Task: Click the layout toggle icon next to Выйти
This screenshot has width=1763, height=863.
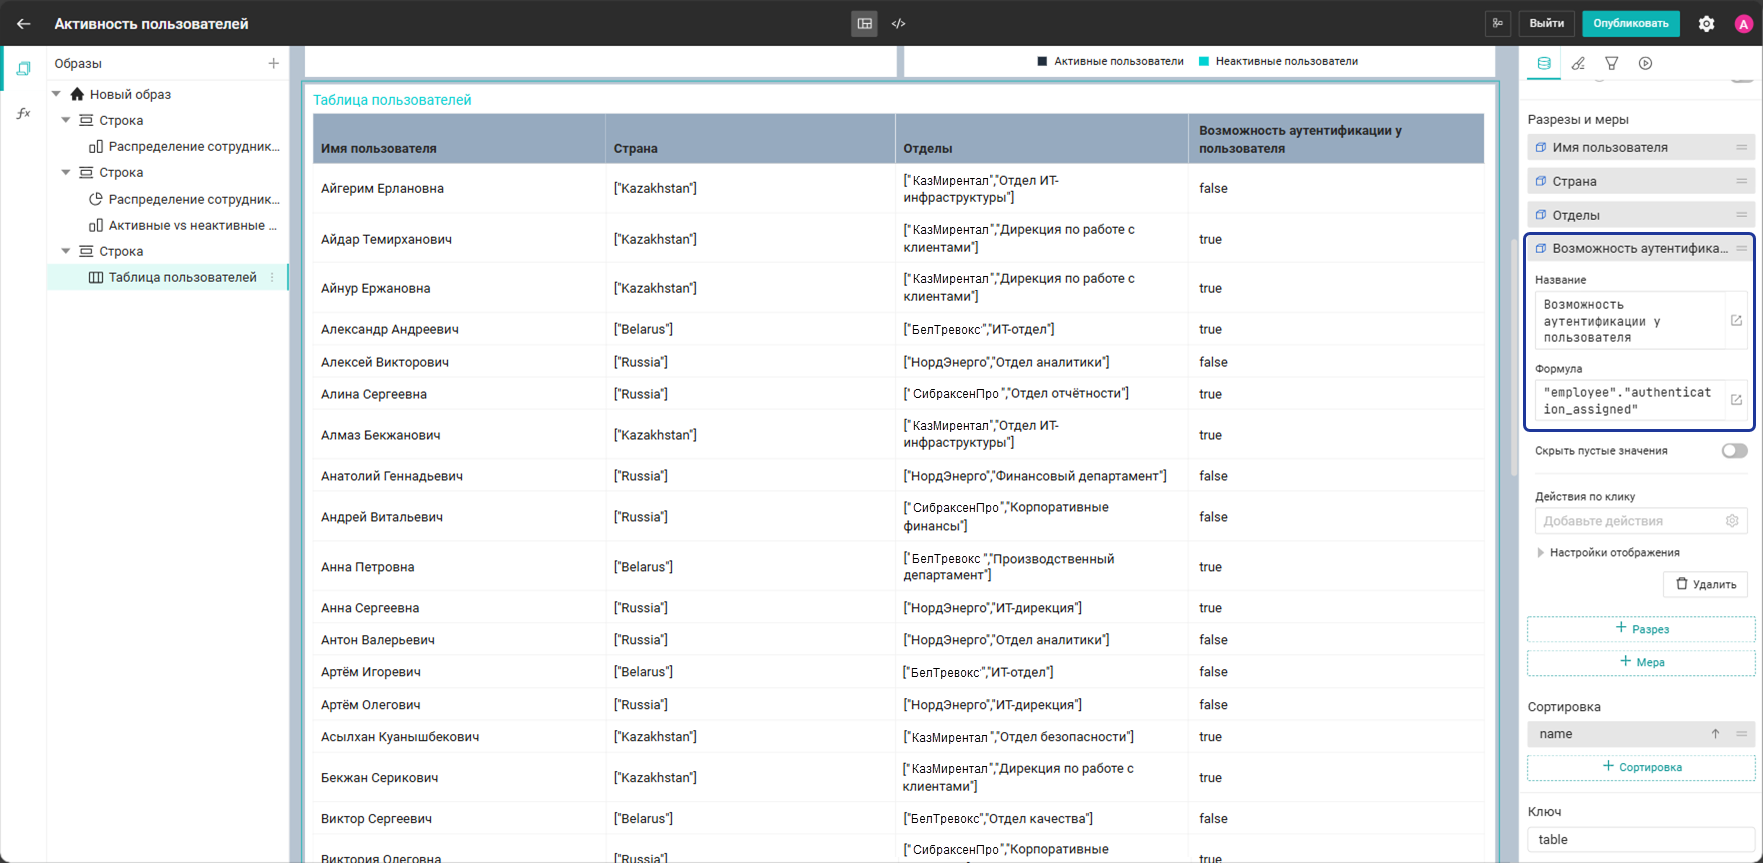Action: (x=1498, y=23)
